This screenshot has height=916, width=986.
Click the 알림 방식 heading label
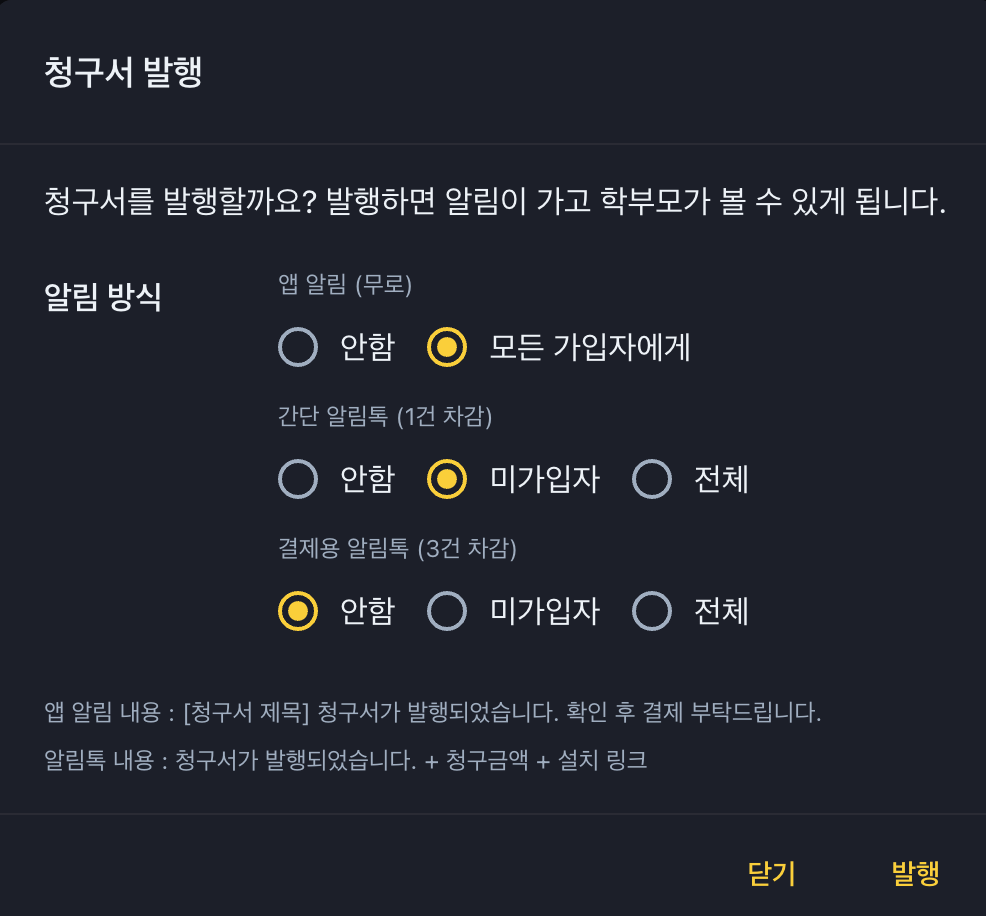[103, 298]
